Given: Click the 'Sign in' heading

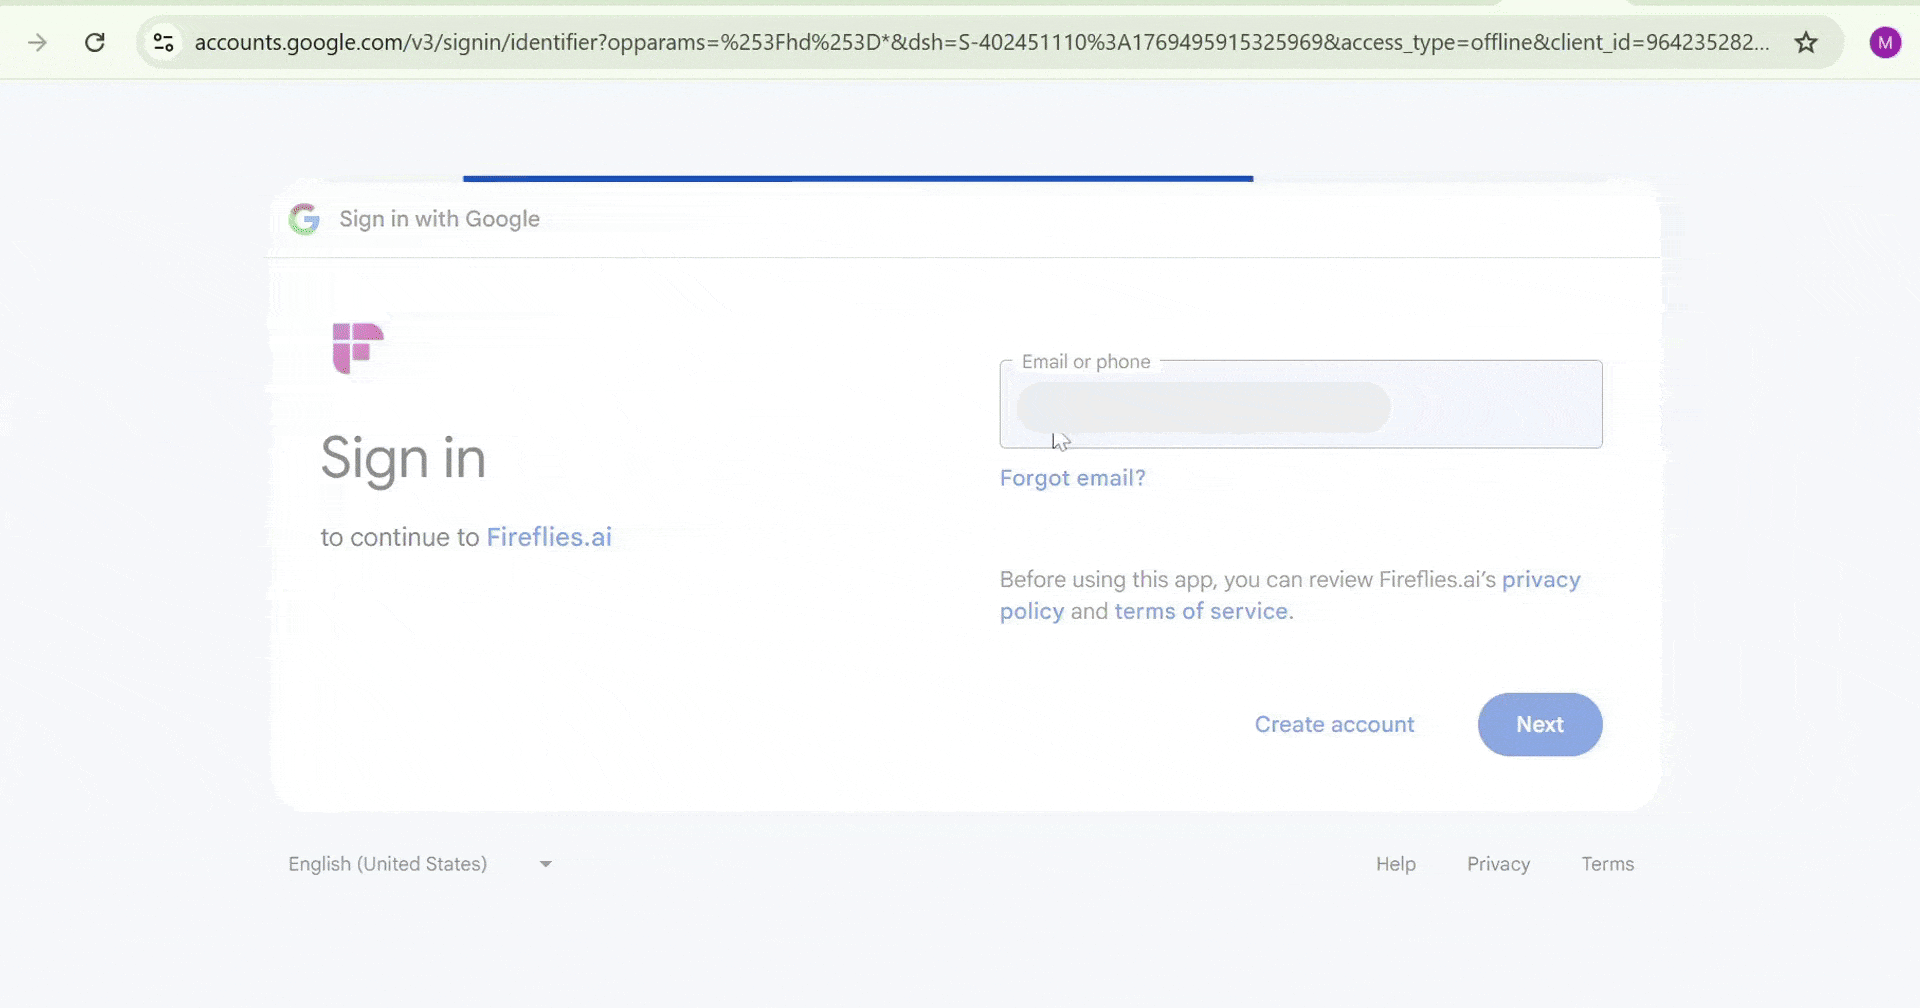Looking at the screenshot, I should [403, 459].
